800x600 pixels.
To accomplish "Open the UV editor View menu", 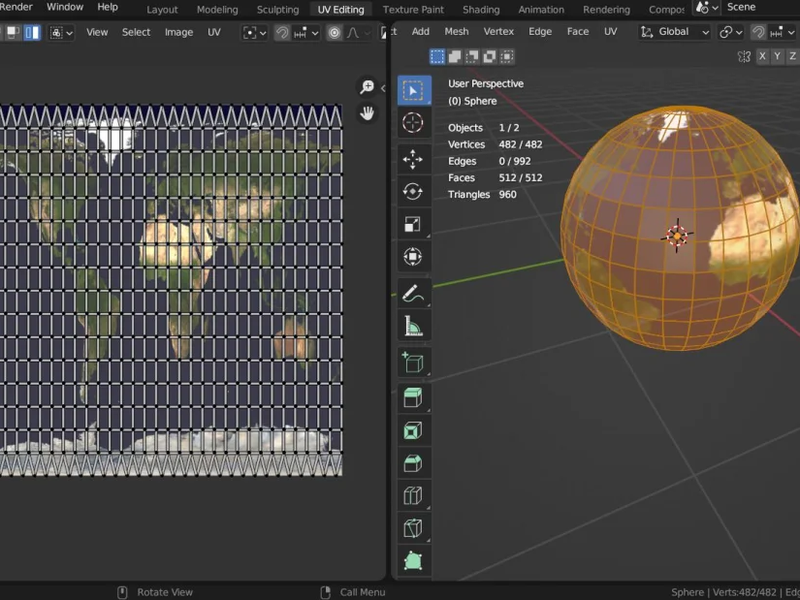I will [x=97, y=32].
